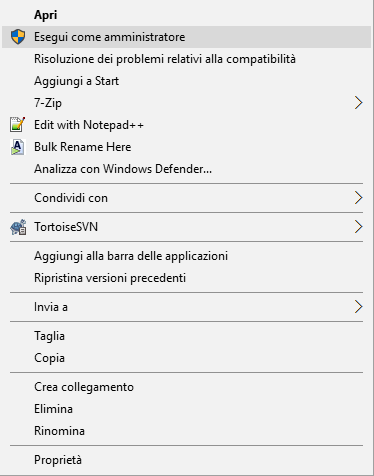Screen dimensions: 374x476
Task: Select Rinomina from the menu
Action: pyautogui.click(x=187, y=431)
